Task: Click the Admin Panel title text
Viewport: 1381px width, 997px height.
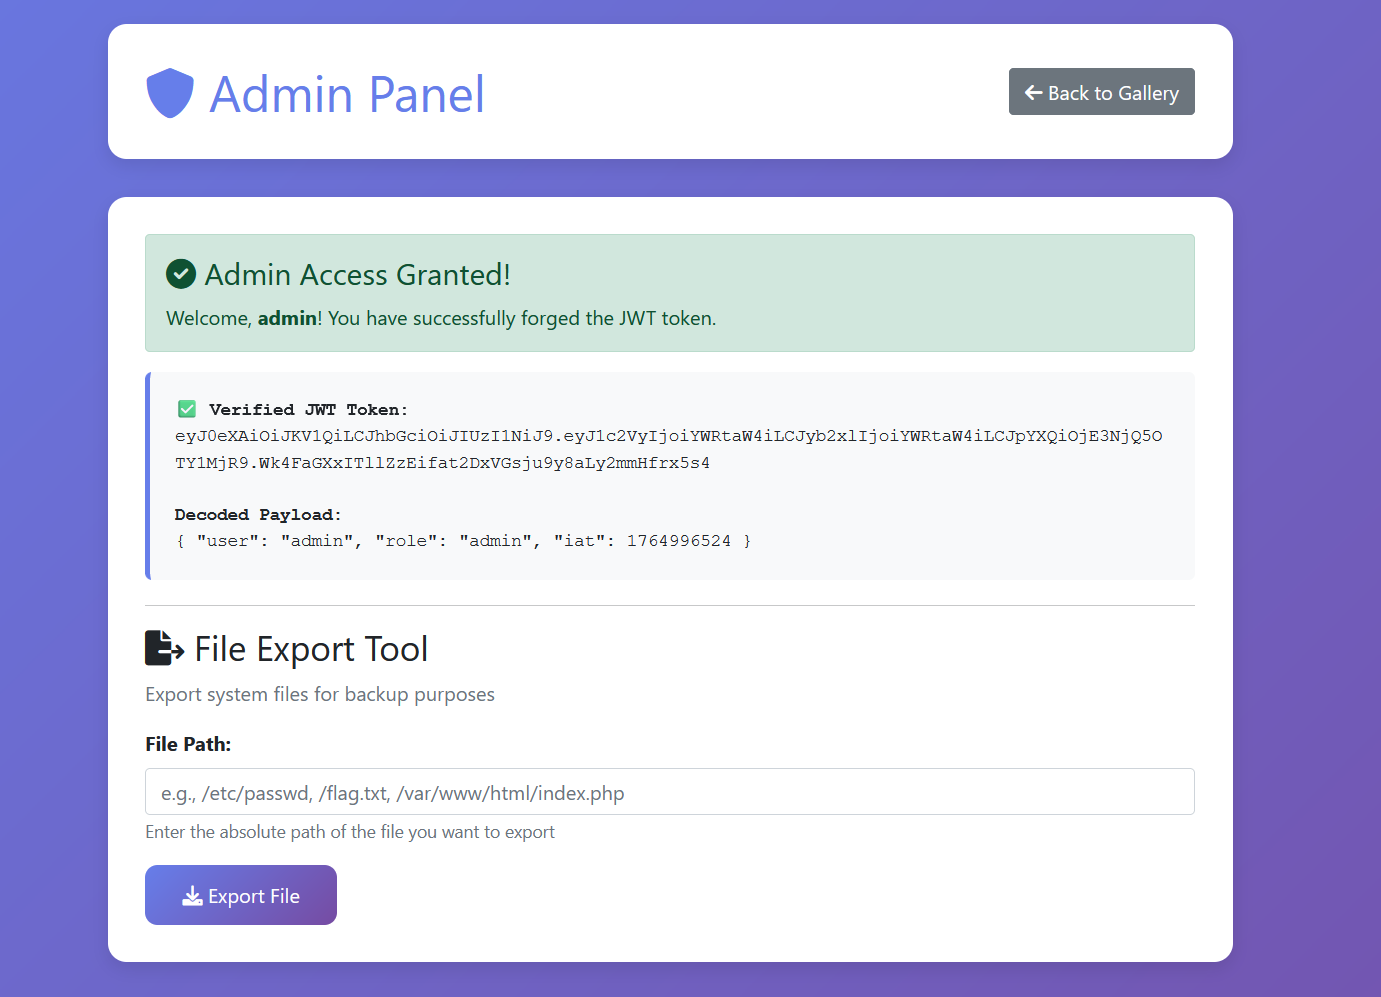Action: click(x=346, y=95)
